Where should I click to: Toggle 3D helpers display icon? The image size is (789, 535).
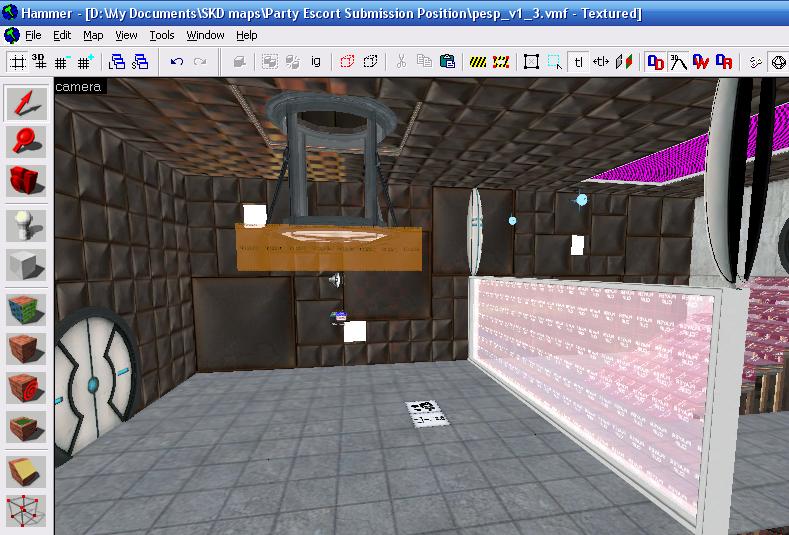point(678,62)
